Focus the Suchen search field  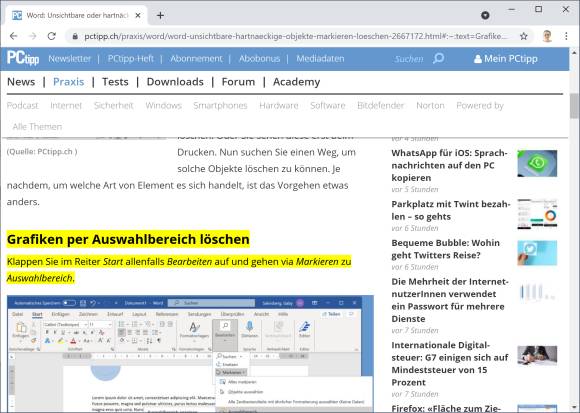pyautogui.click(x=409, y=59)
